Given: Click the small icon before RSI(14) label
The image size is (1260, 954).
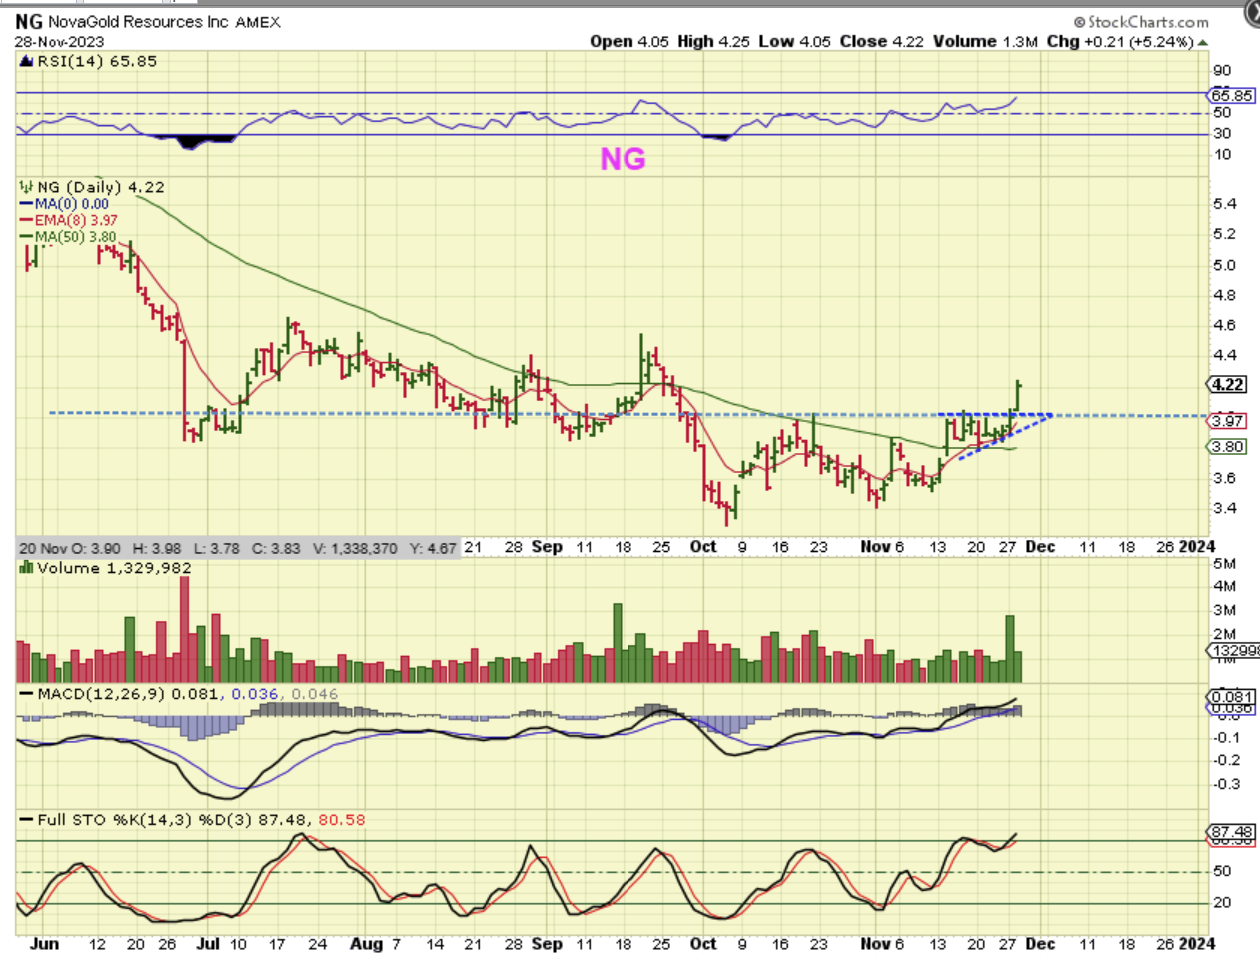Looking at the screenshot, I should [27, 61].
